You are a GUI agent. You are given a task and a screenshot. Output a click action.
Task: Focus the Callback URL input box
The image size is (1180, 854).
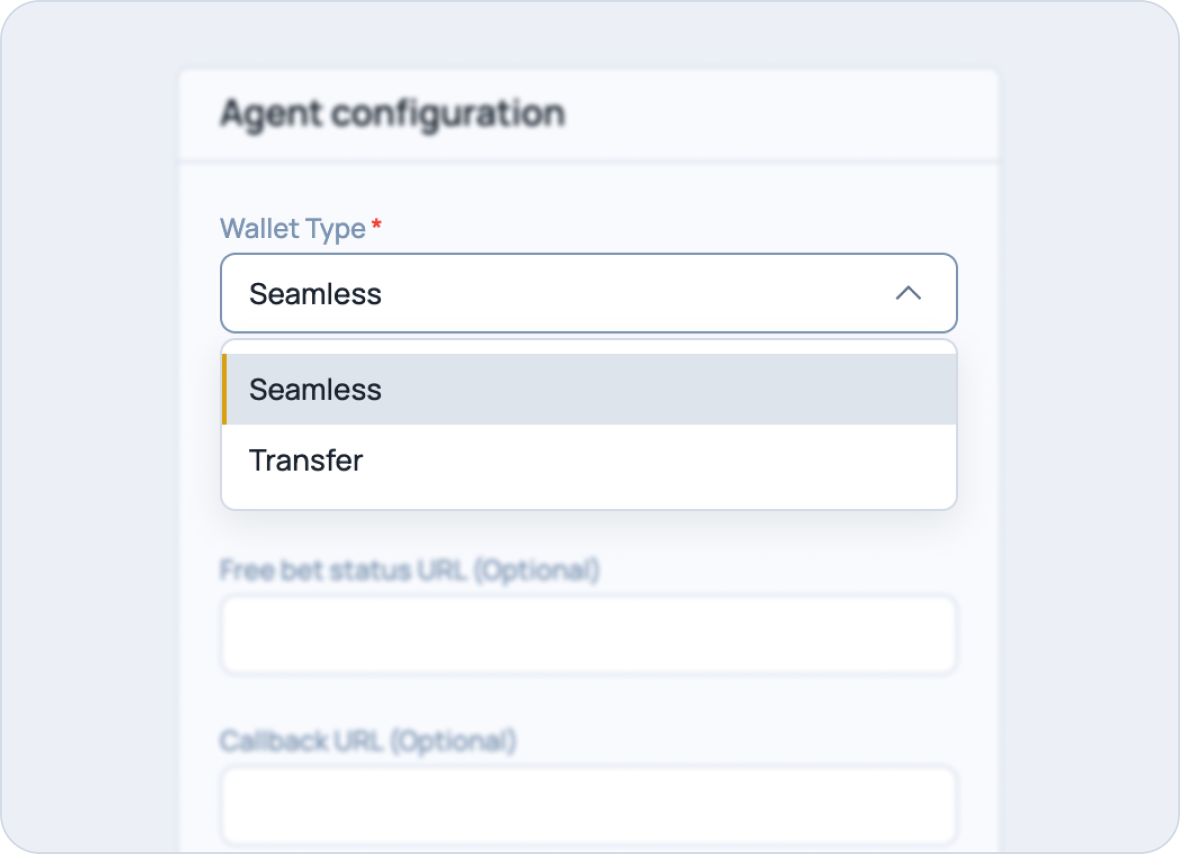click(x=588, y=805)
